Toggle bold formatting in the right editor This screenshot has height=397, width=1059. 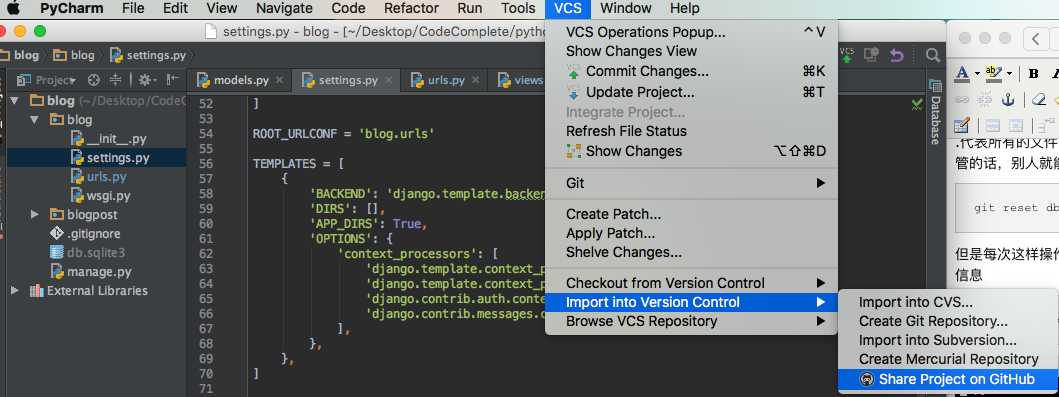tap(1033, 74)
